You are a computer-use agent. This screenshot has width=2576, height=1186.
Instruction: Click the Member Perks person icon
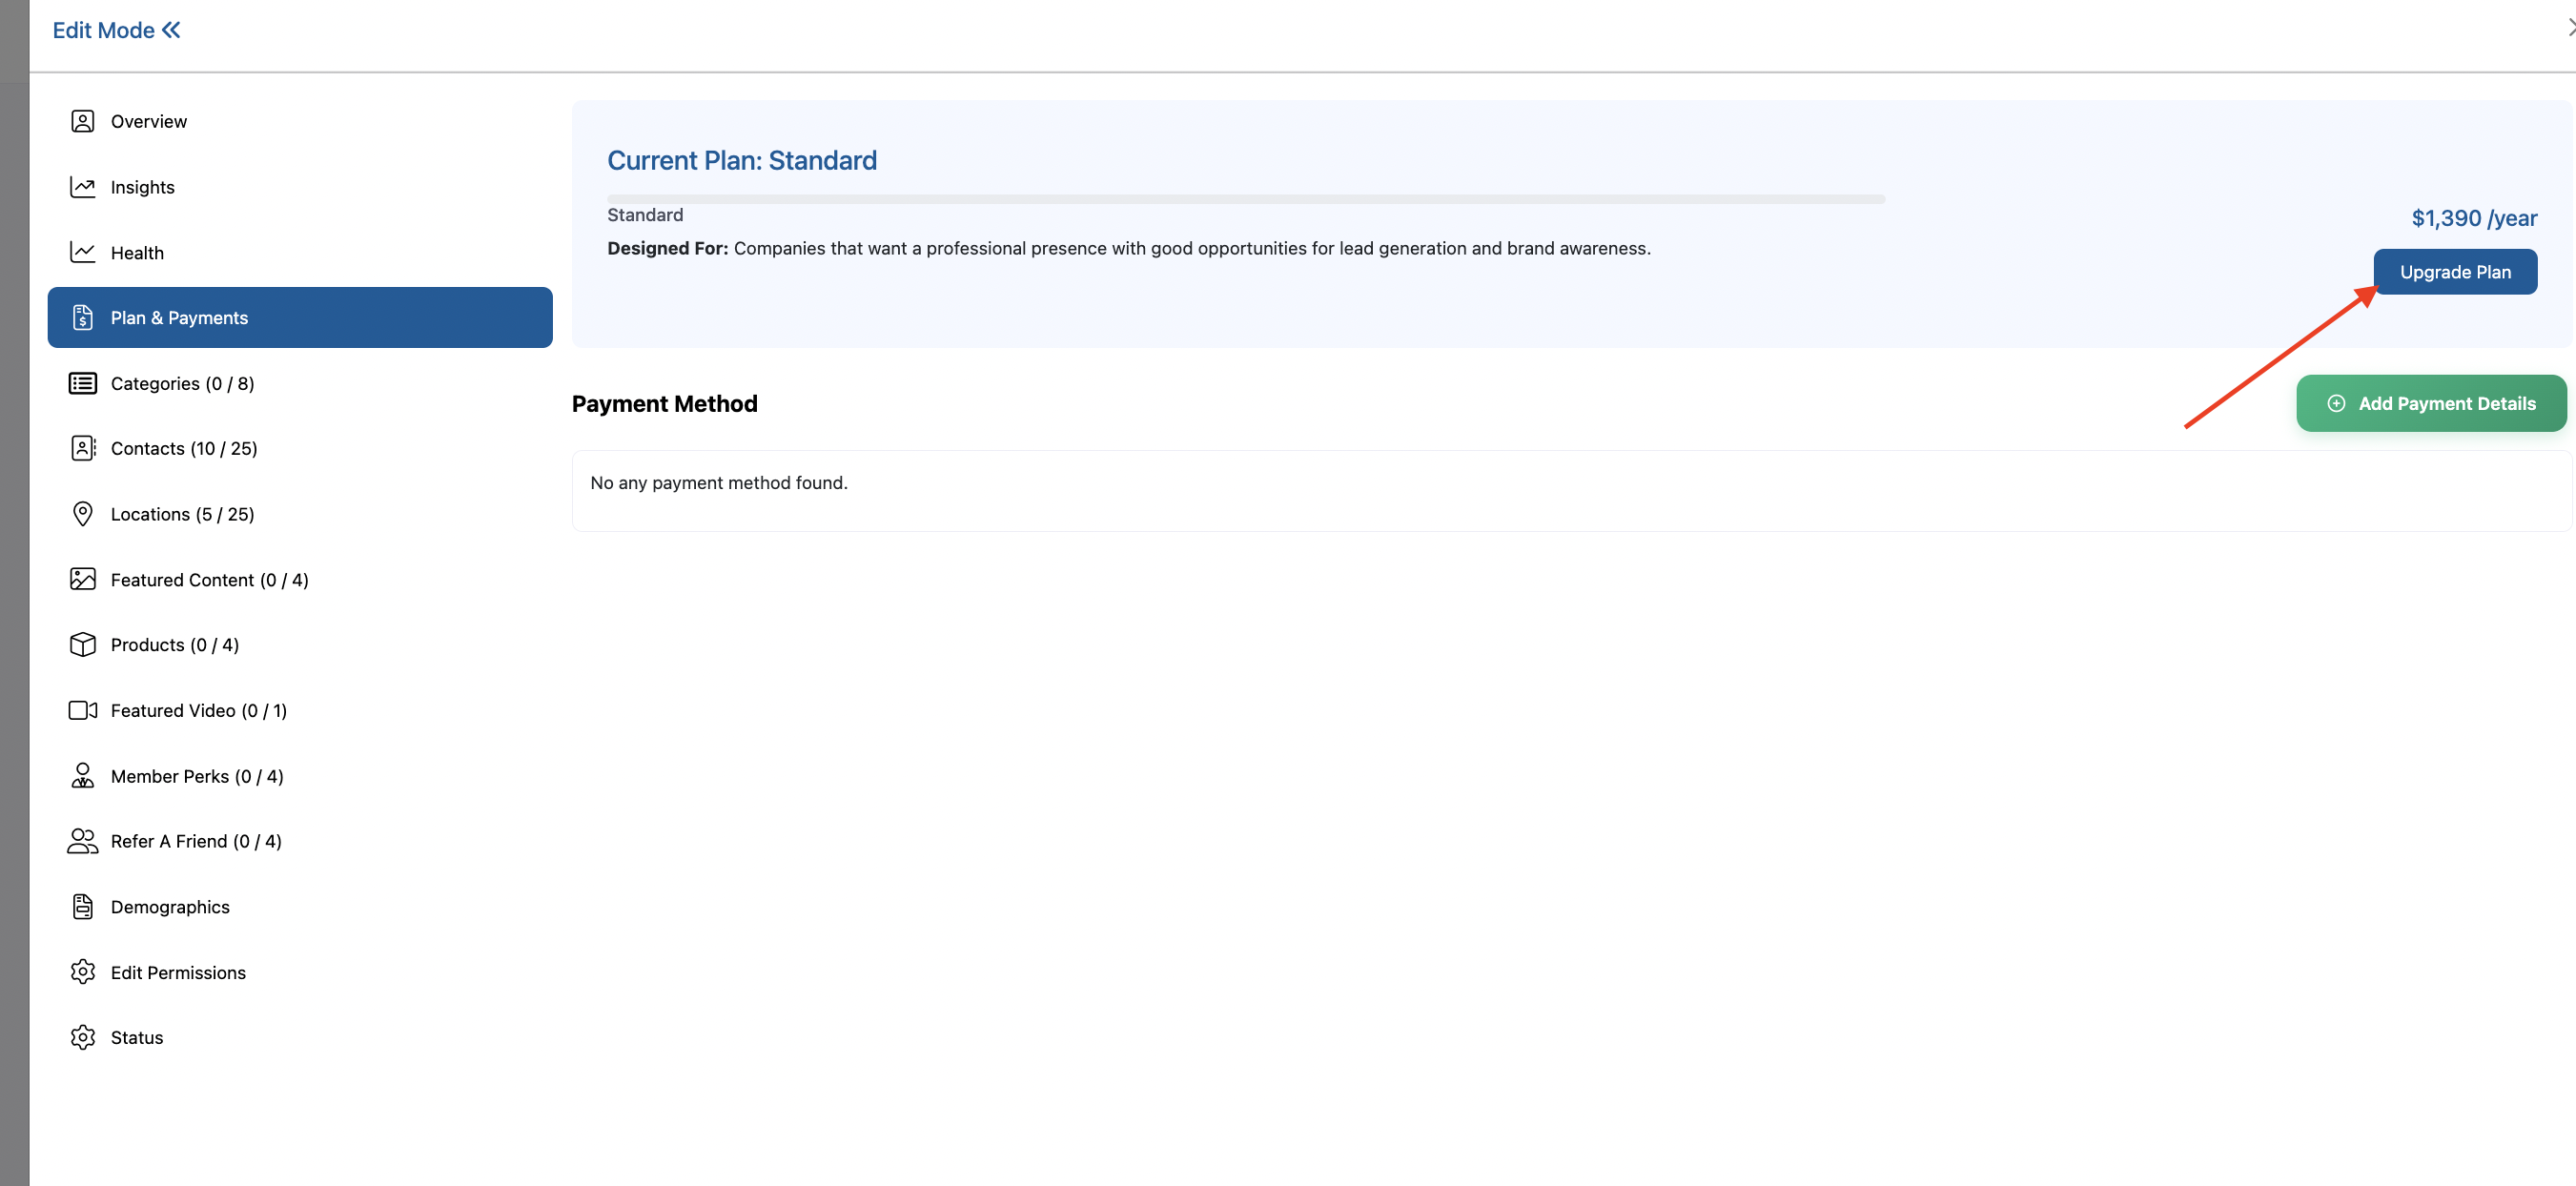coord(83,776)
